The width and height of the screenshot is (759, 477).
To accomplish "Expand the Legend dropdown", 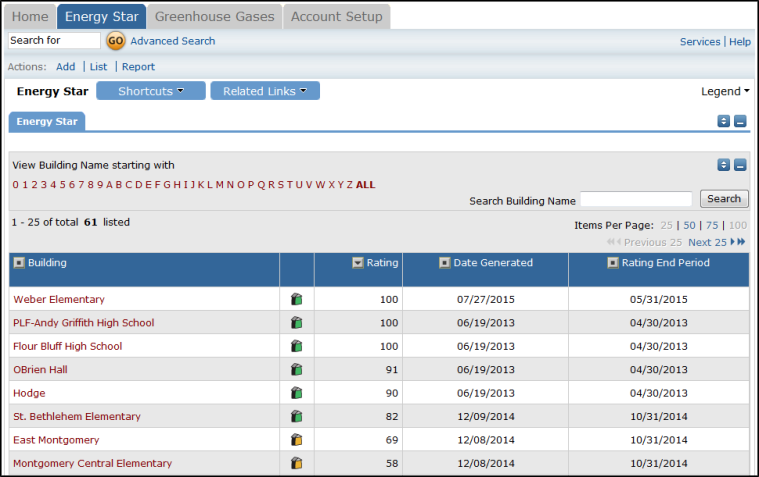I will [725, 92].
